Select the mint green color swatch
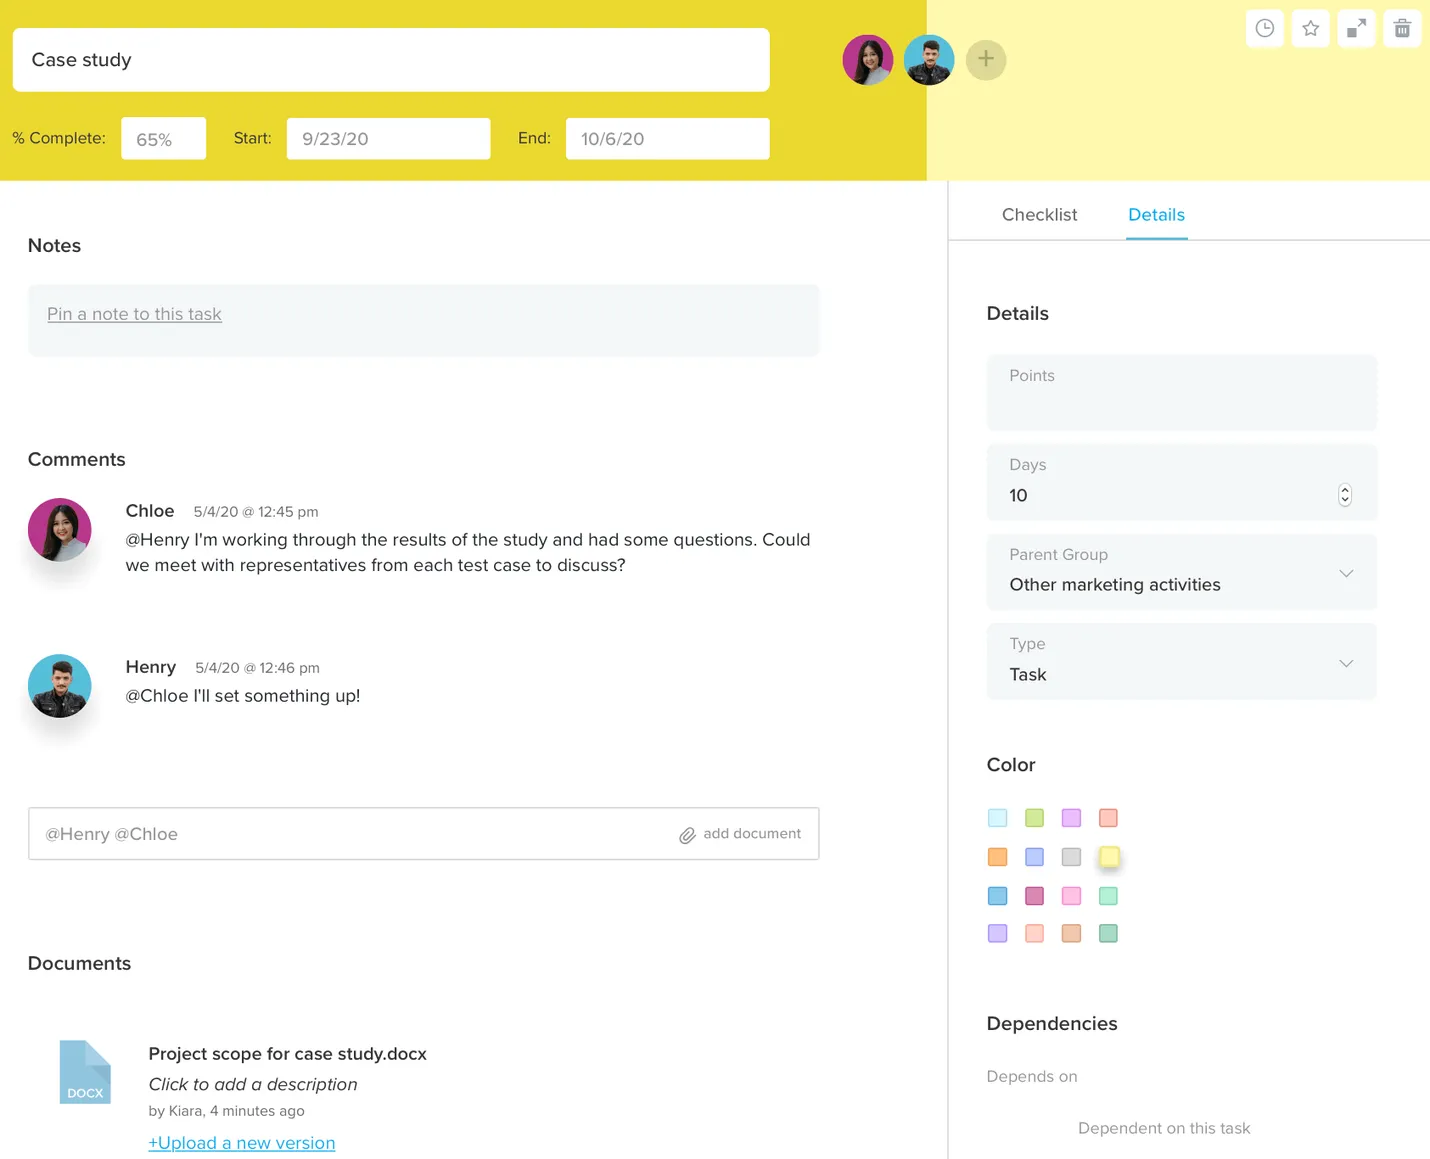1430x1159 pixels. click(1108, 896)
